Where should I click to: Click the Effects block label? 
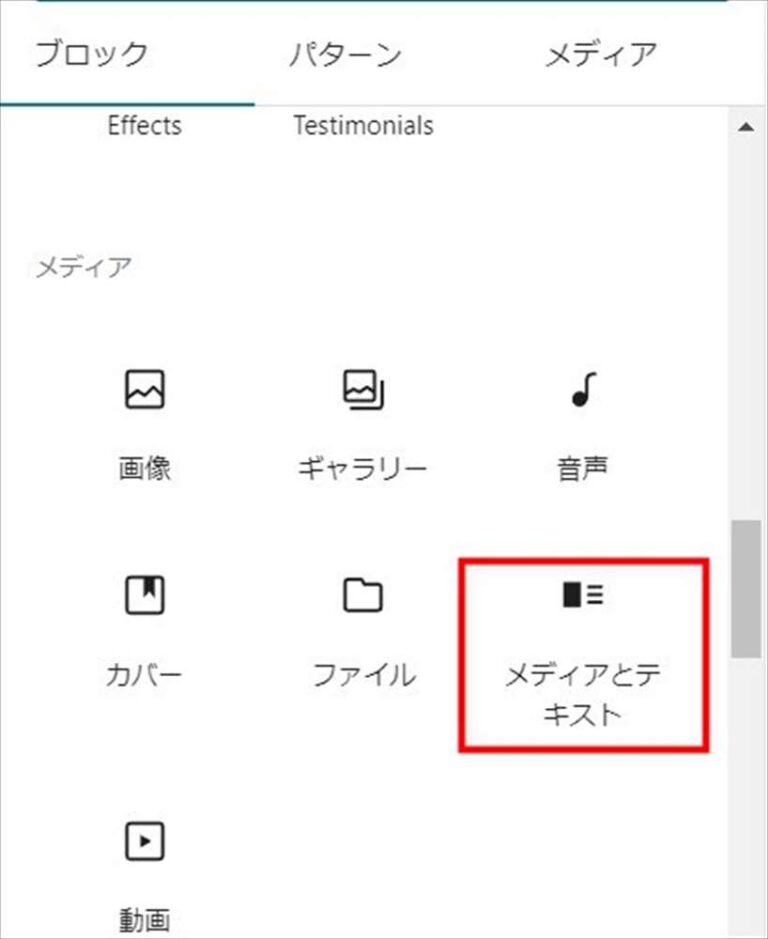point(145,126)
